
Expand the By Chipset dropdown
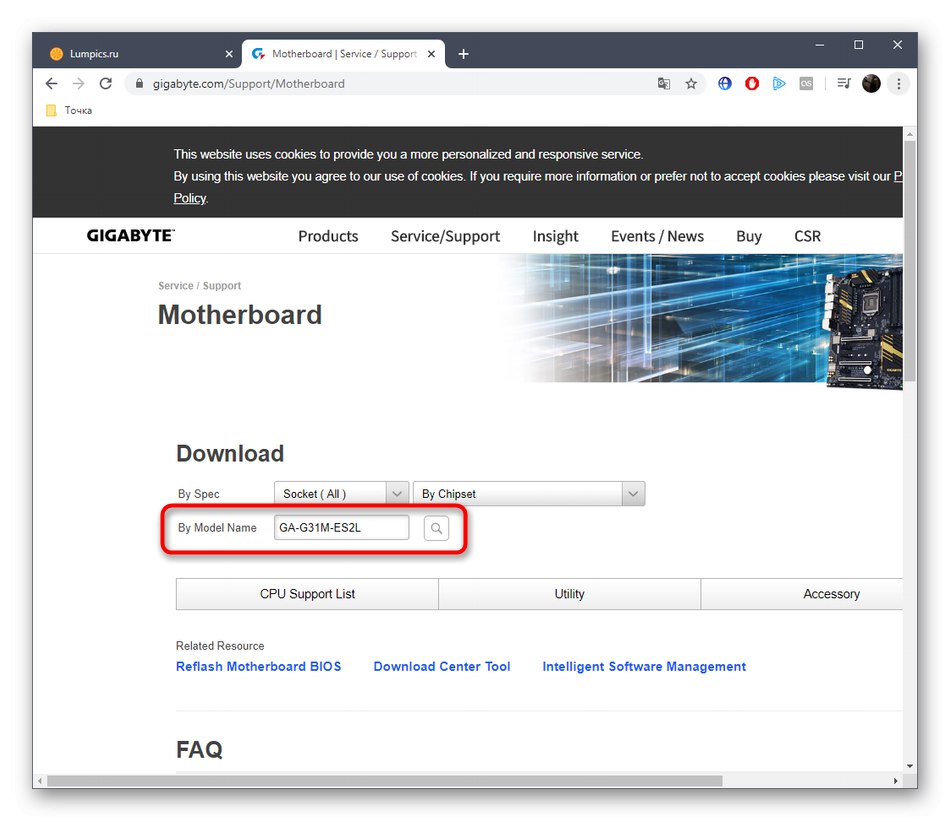529,494
